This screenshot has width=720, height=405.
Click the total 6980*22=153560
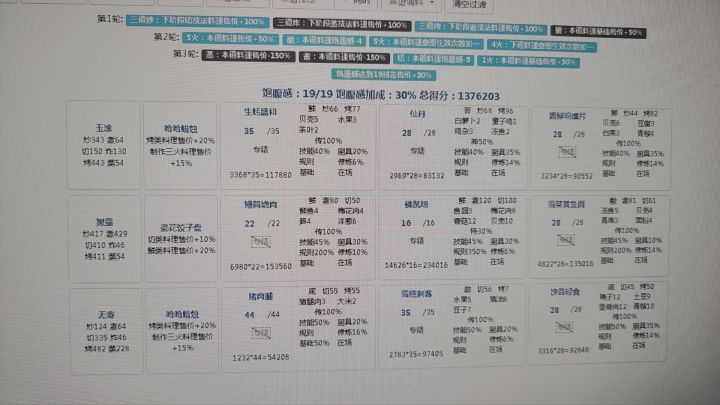point(261,266)
